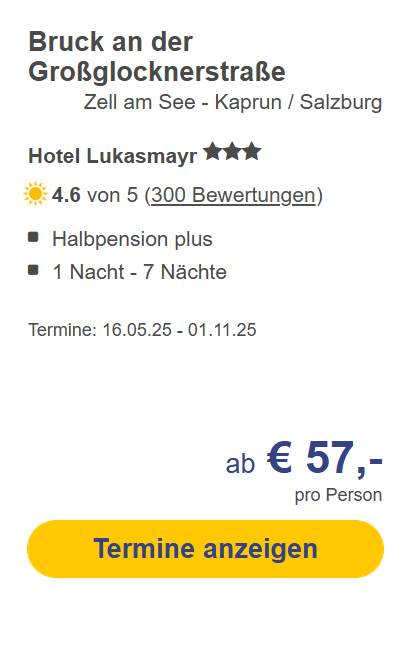Open the 300 Bewertungen reviews link

(233, 195)
